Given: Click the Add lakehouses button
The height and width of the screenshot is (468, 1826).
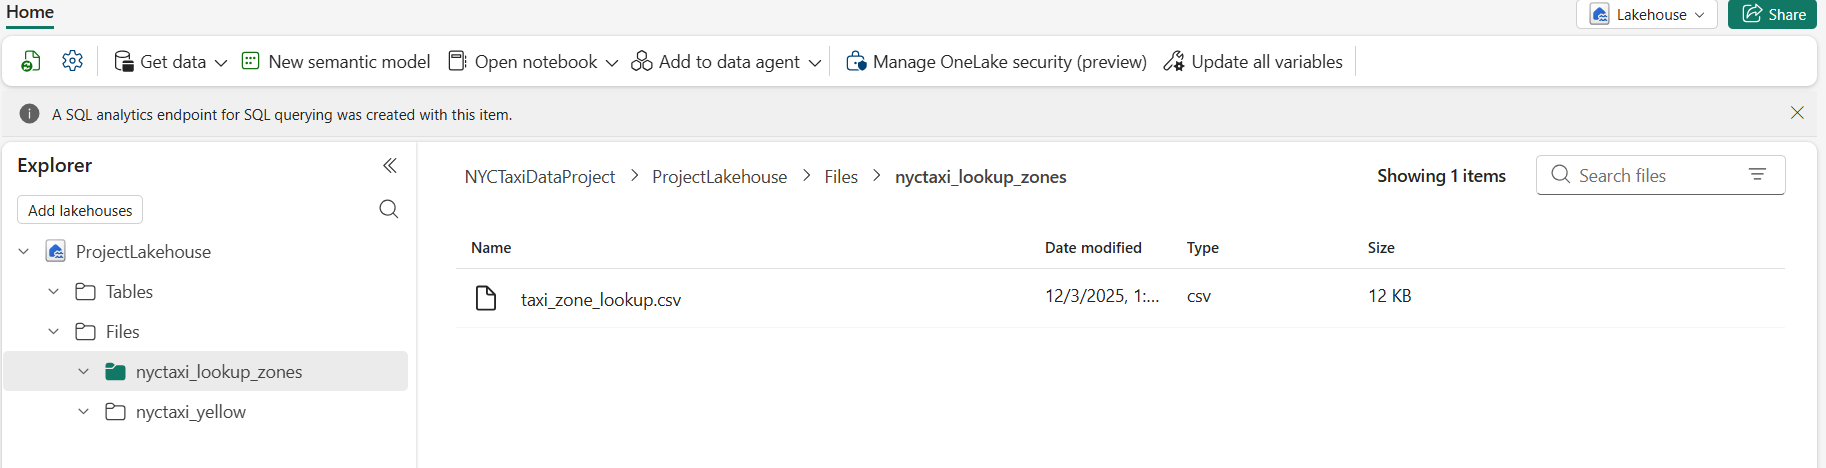Looking at the screenshot, I should coord(80,210).
